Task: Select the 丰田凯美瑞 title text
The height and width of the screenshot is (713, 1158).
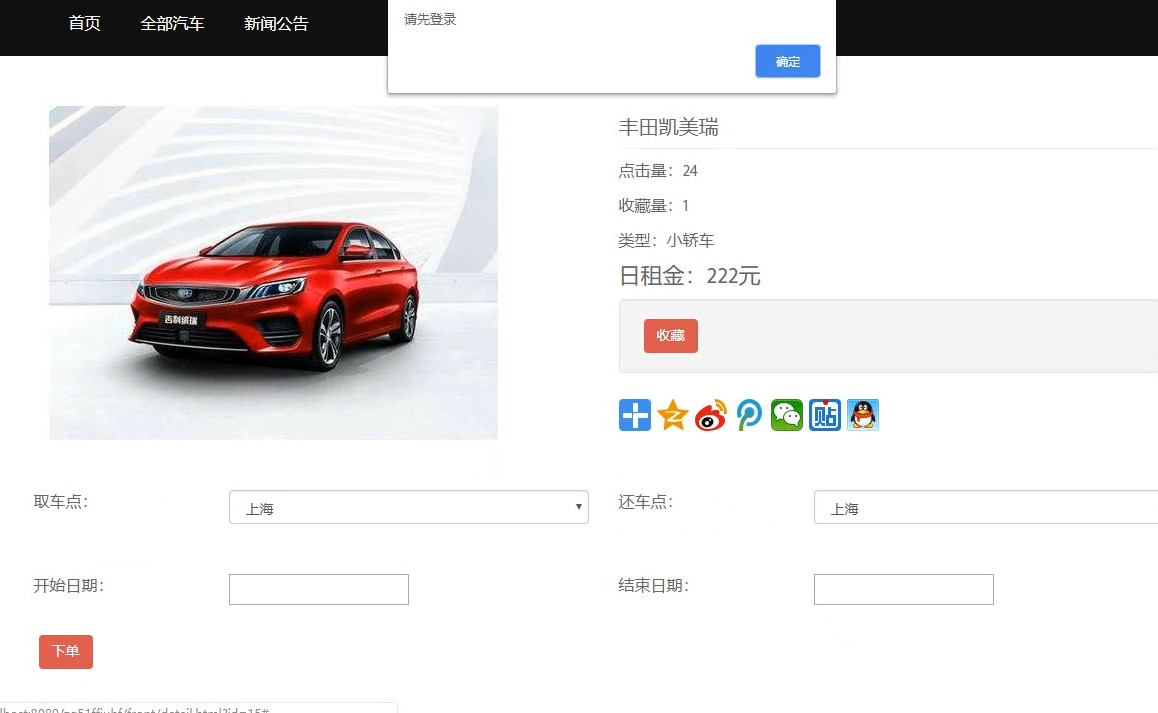Action: (668, 127)
